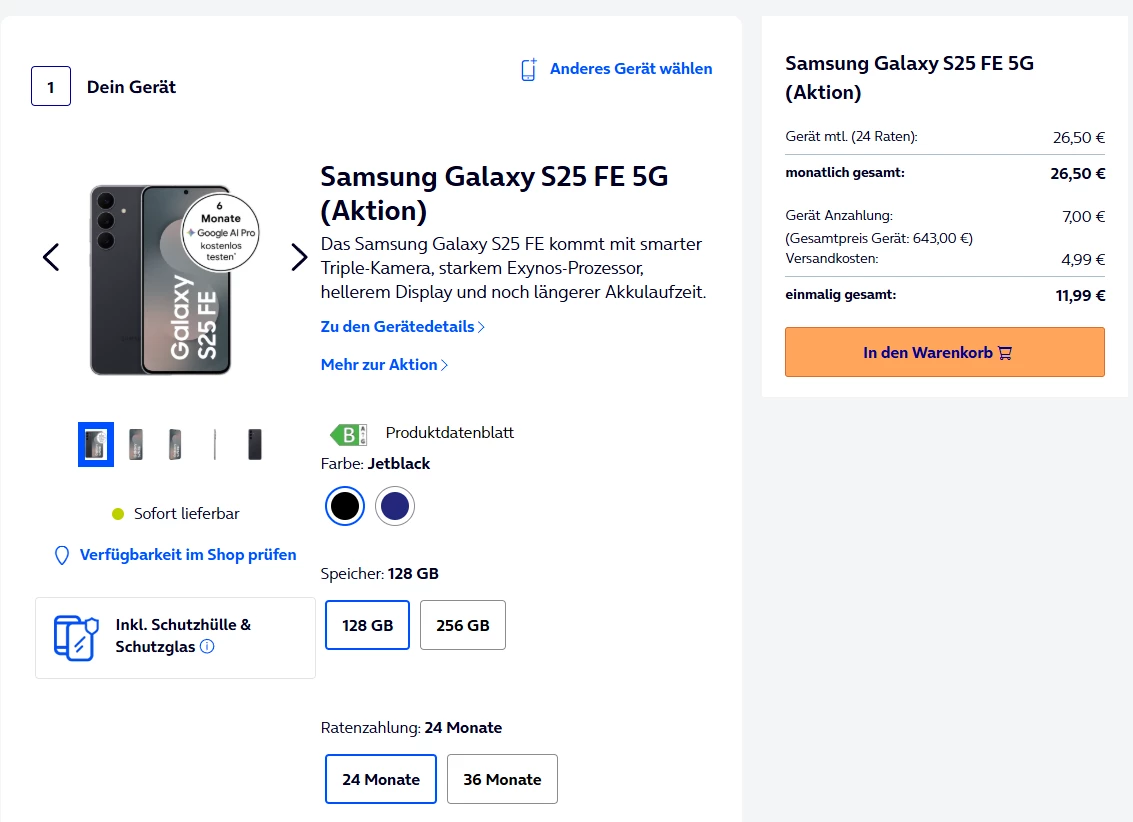Click the location pin availability icon
This screenshot has height=822, width=1133.
click(61, 555)
